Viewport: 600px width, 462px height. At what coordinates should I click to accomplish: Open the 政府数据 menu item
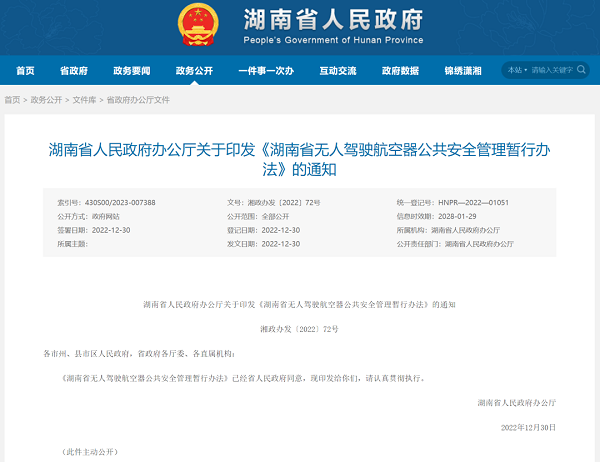tap(400, 71)
